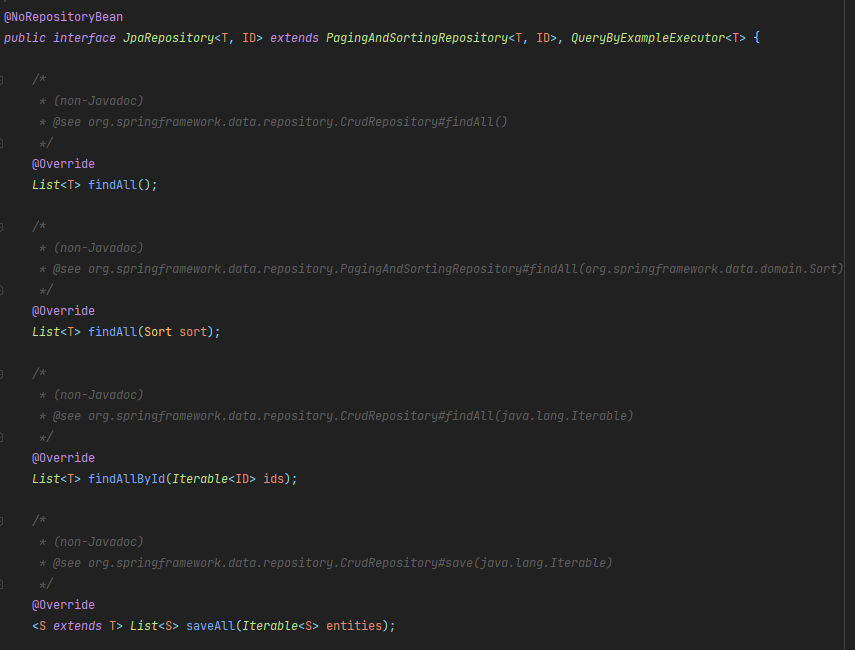The width and height of the screenshot is (855, 650).
Task: Click the saveAll method name
Action: pos(210,626)
